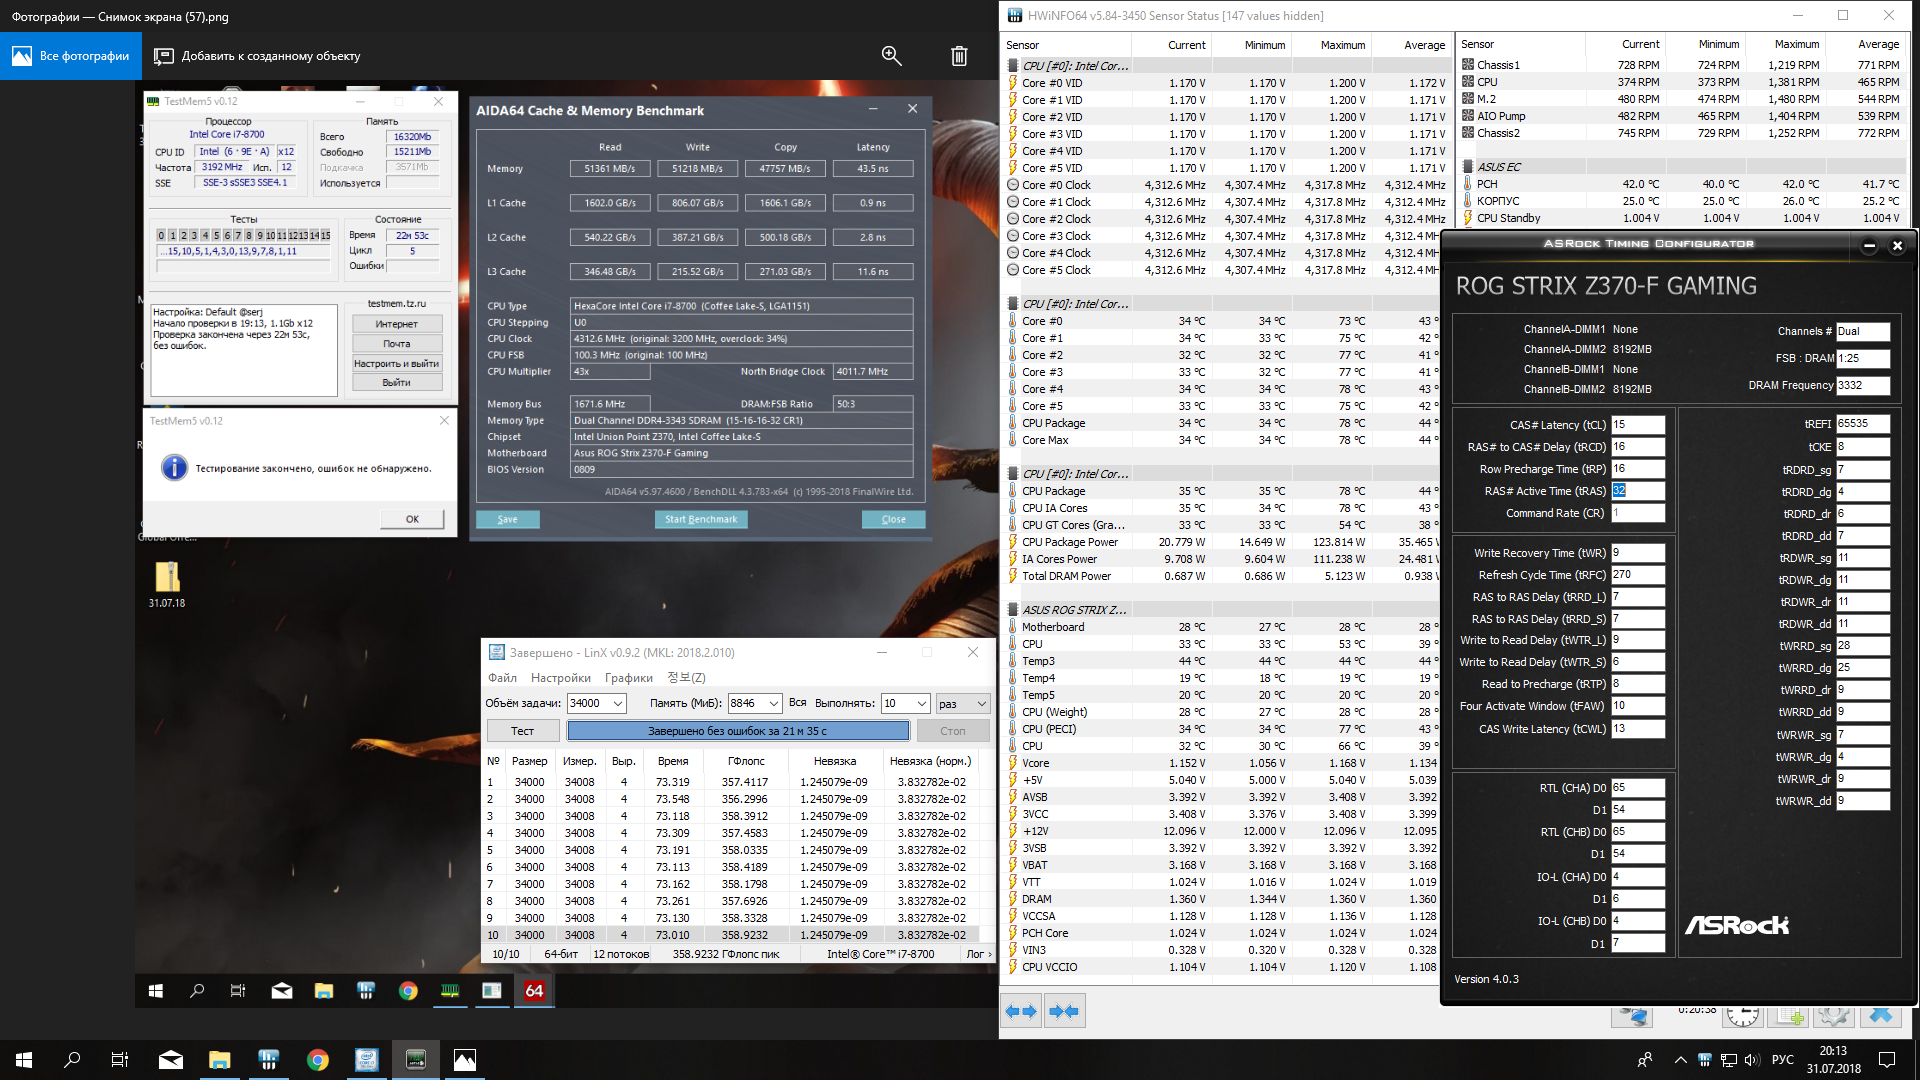Click the zoom magnifier icon in Photos
Viewport: 1920px width, 1080px height.
click(891, 56)
